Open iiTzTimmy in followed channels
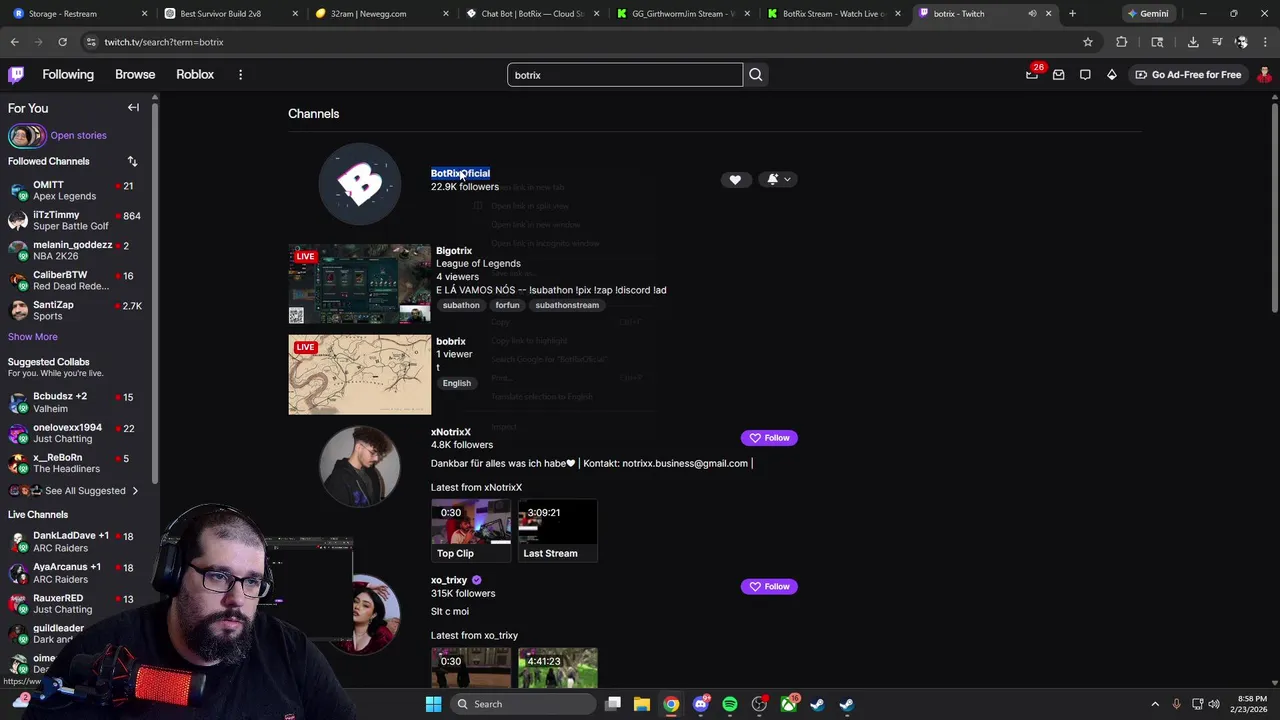 [x=75, y=221]
